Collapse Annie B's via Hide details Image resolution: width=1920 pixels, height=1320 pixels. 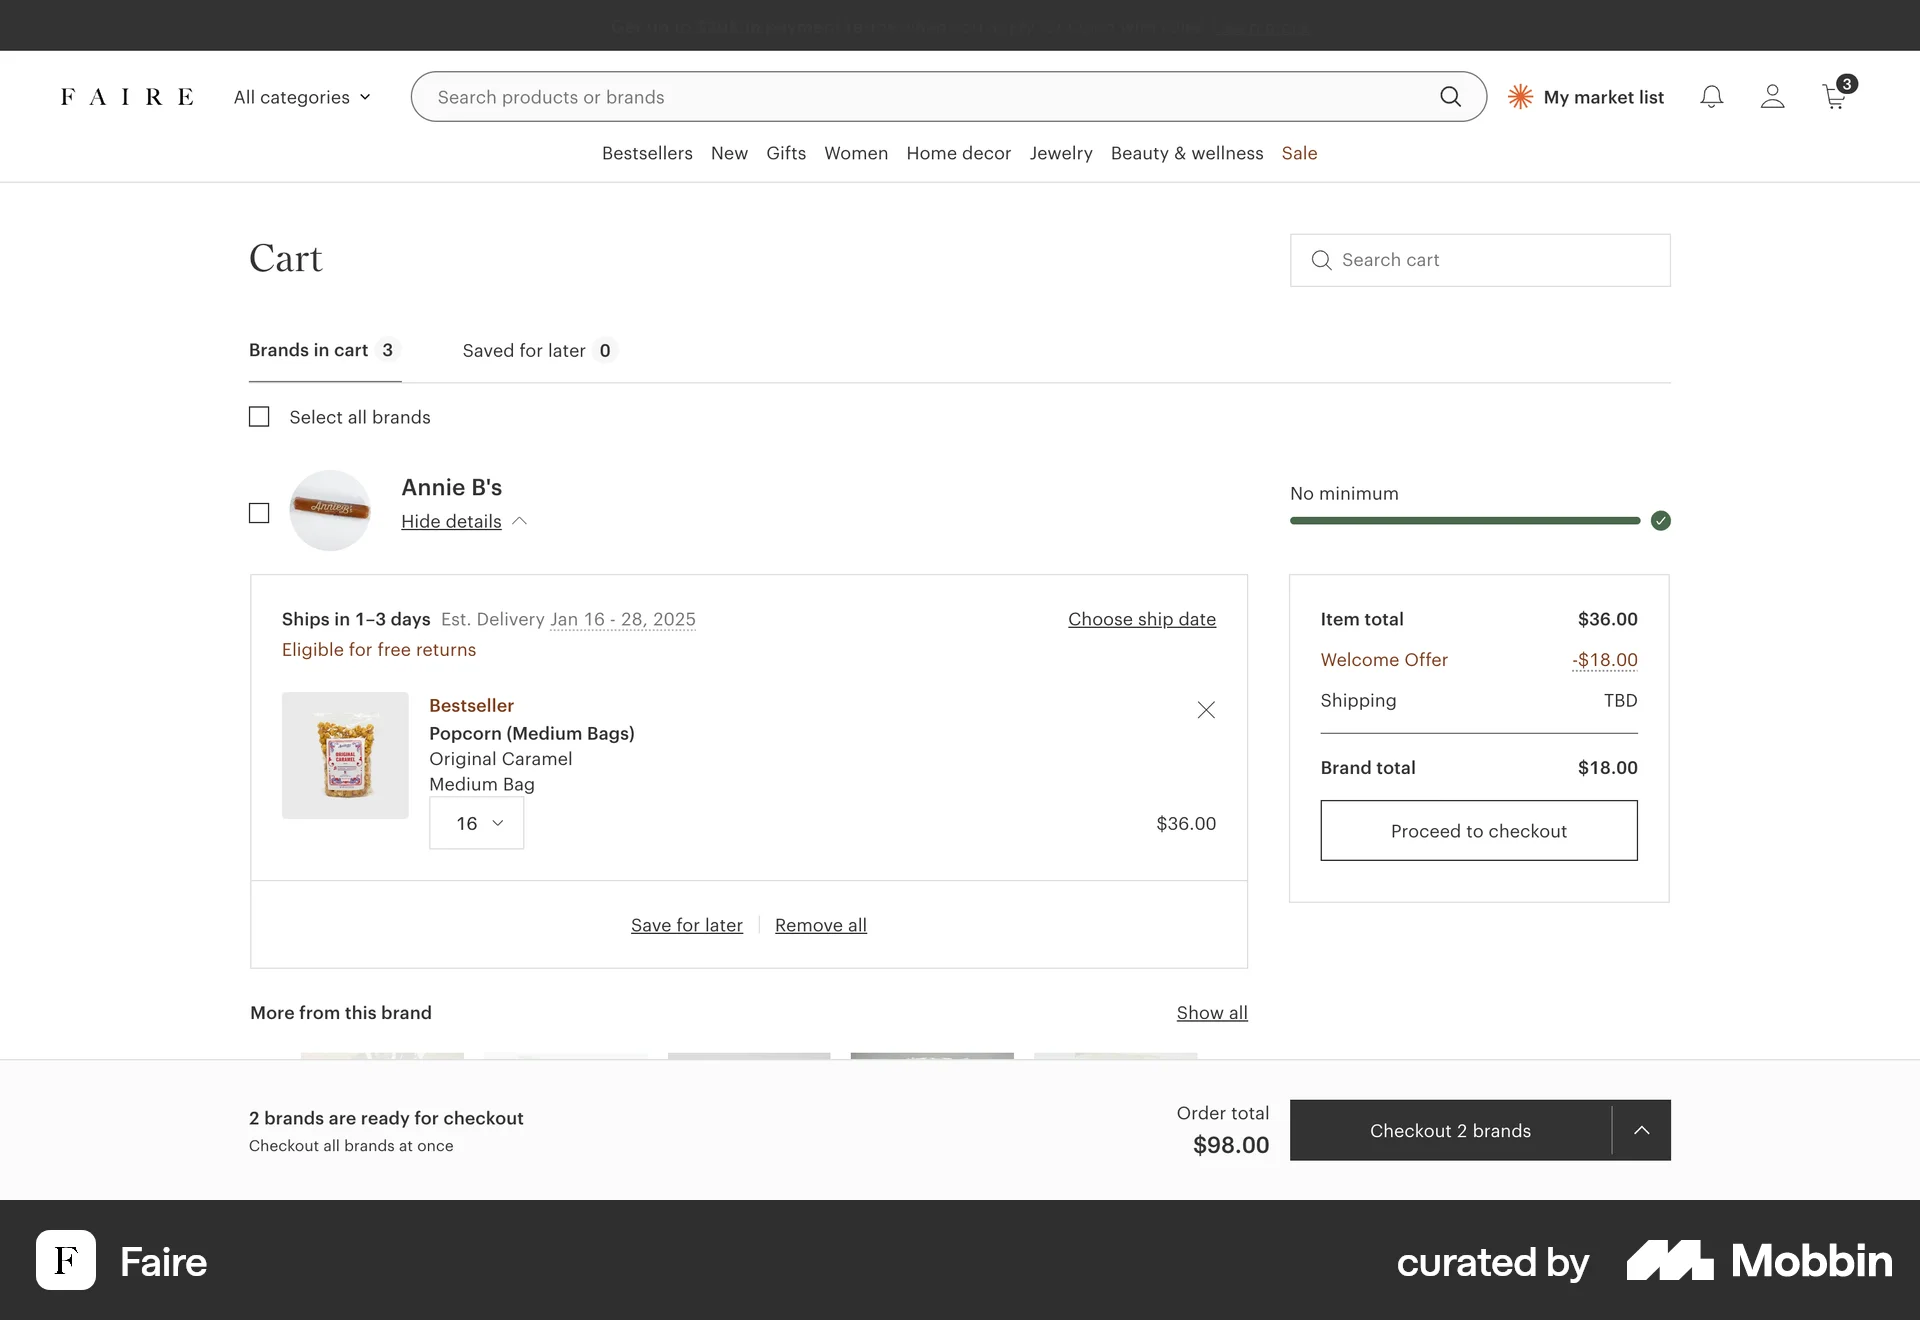point(451,521)
